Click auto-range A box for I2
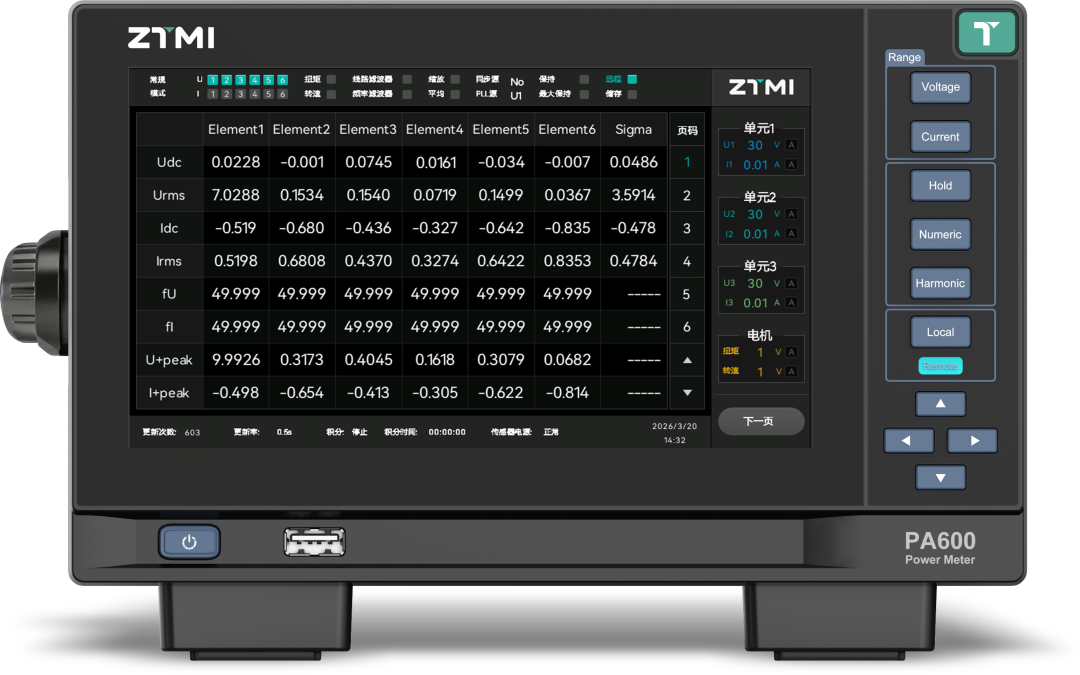The image size is (1080, 675). 791,233
